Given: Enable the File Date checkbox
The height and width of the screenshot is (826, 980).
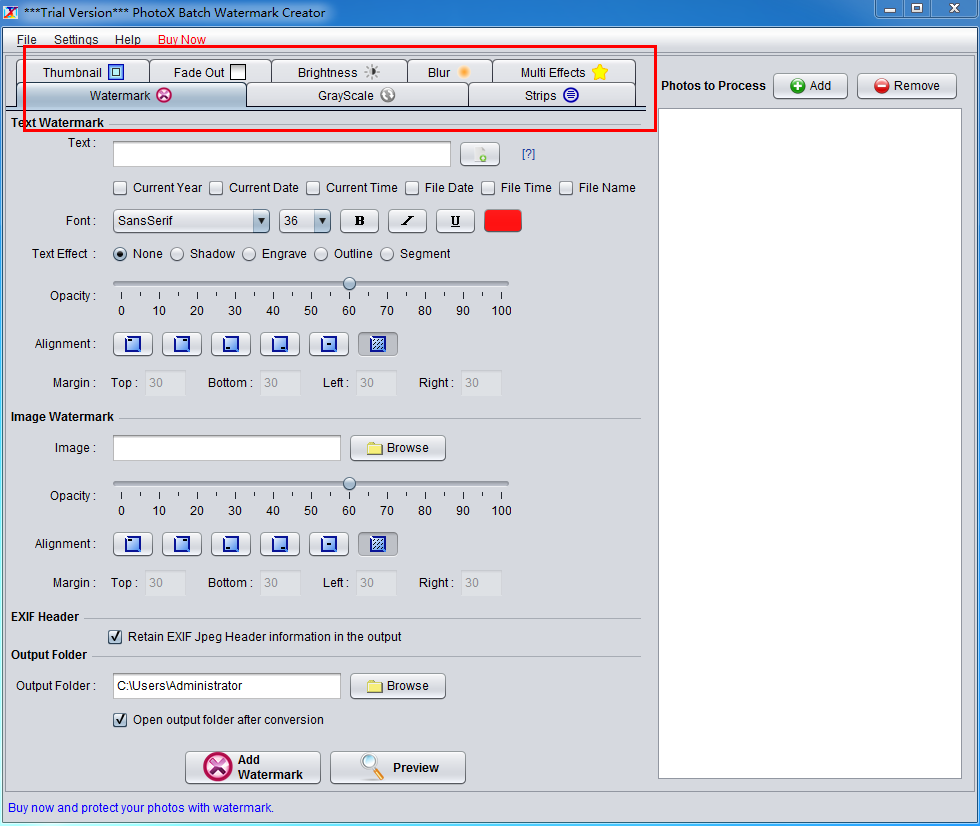Looking at the screenshot, I should [412, 188].
